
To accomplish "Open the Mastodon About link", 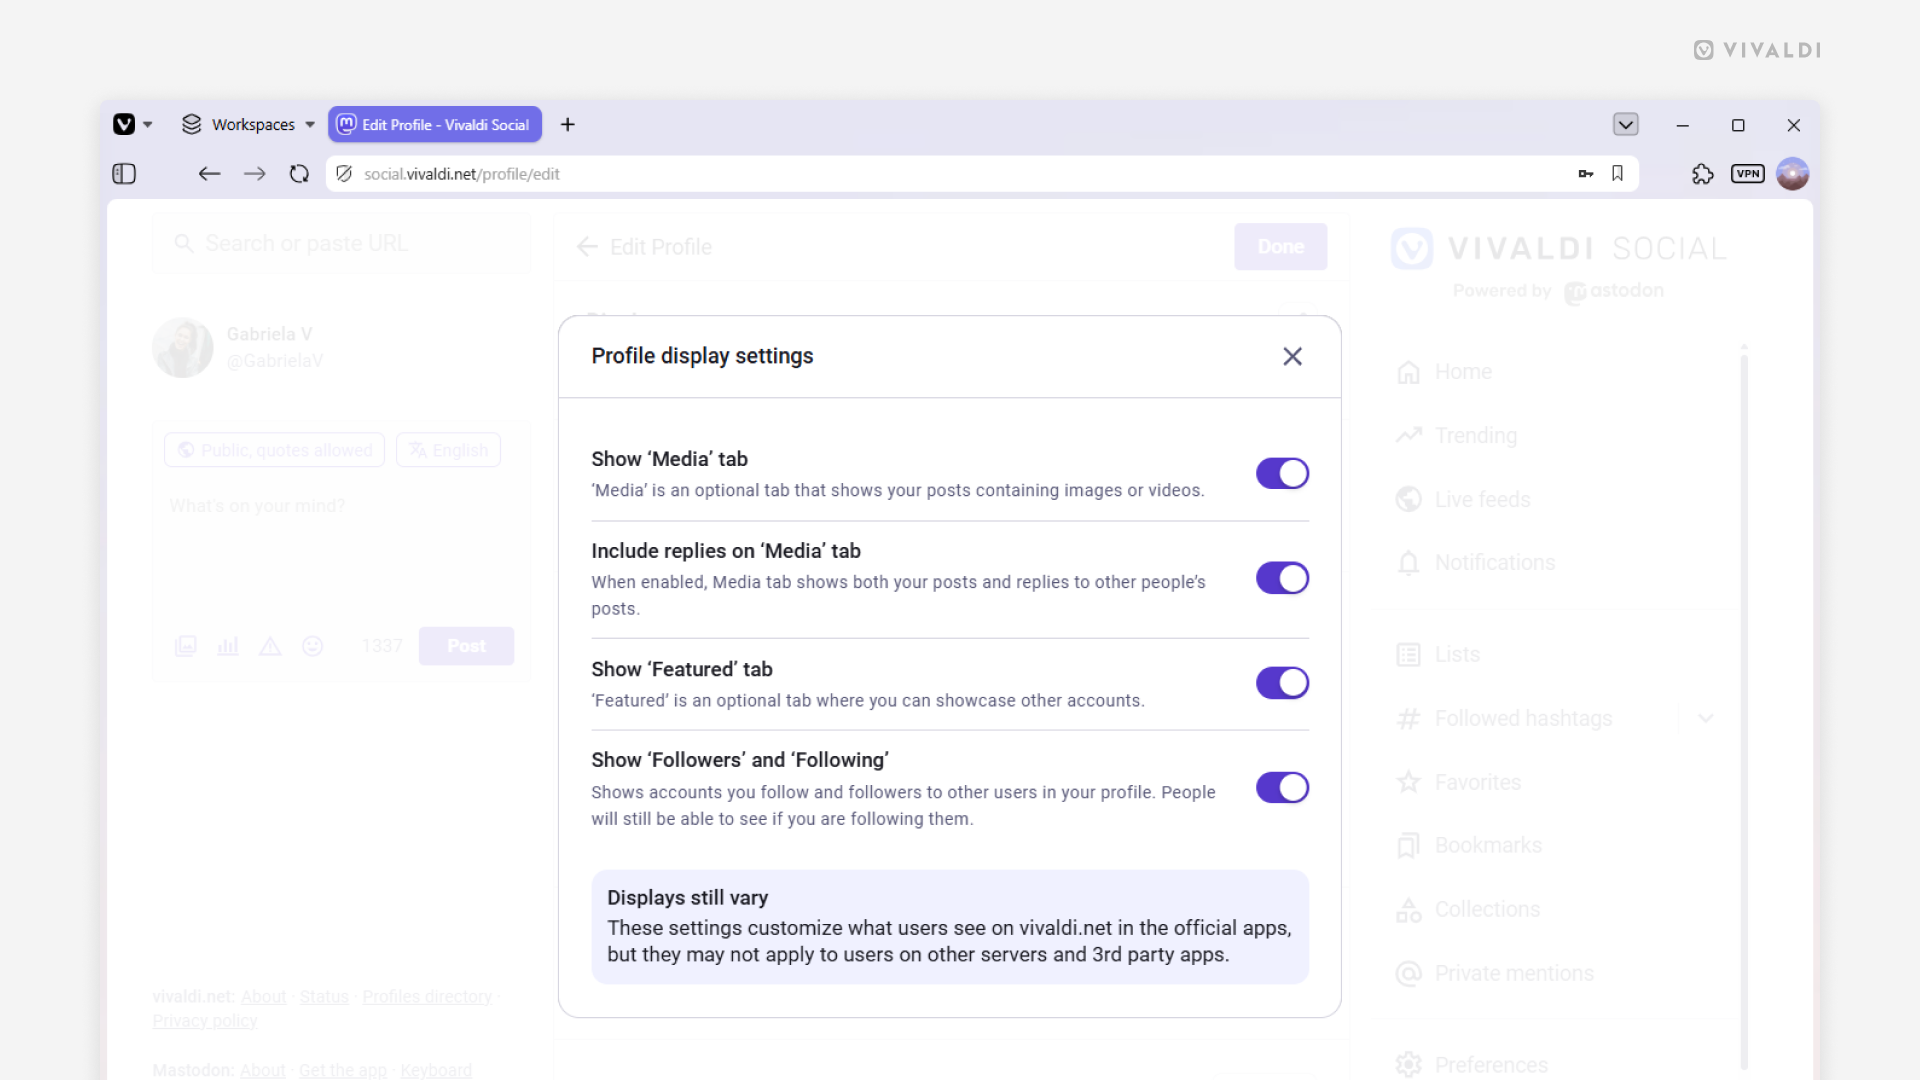I will 263,1071.
